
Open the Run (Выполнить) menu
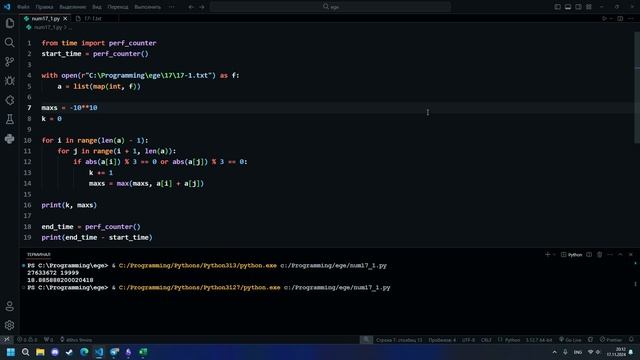[148, 7]
